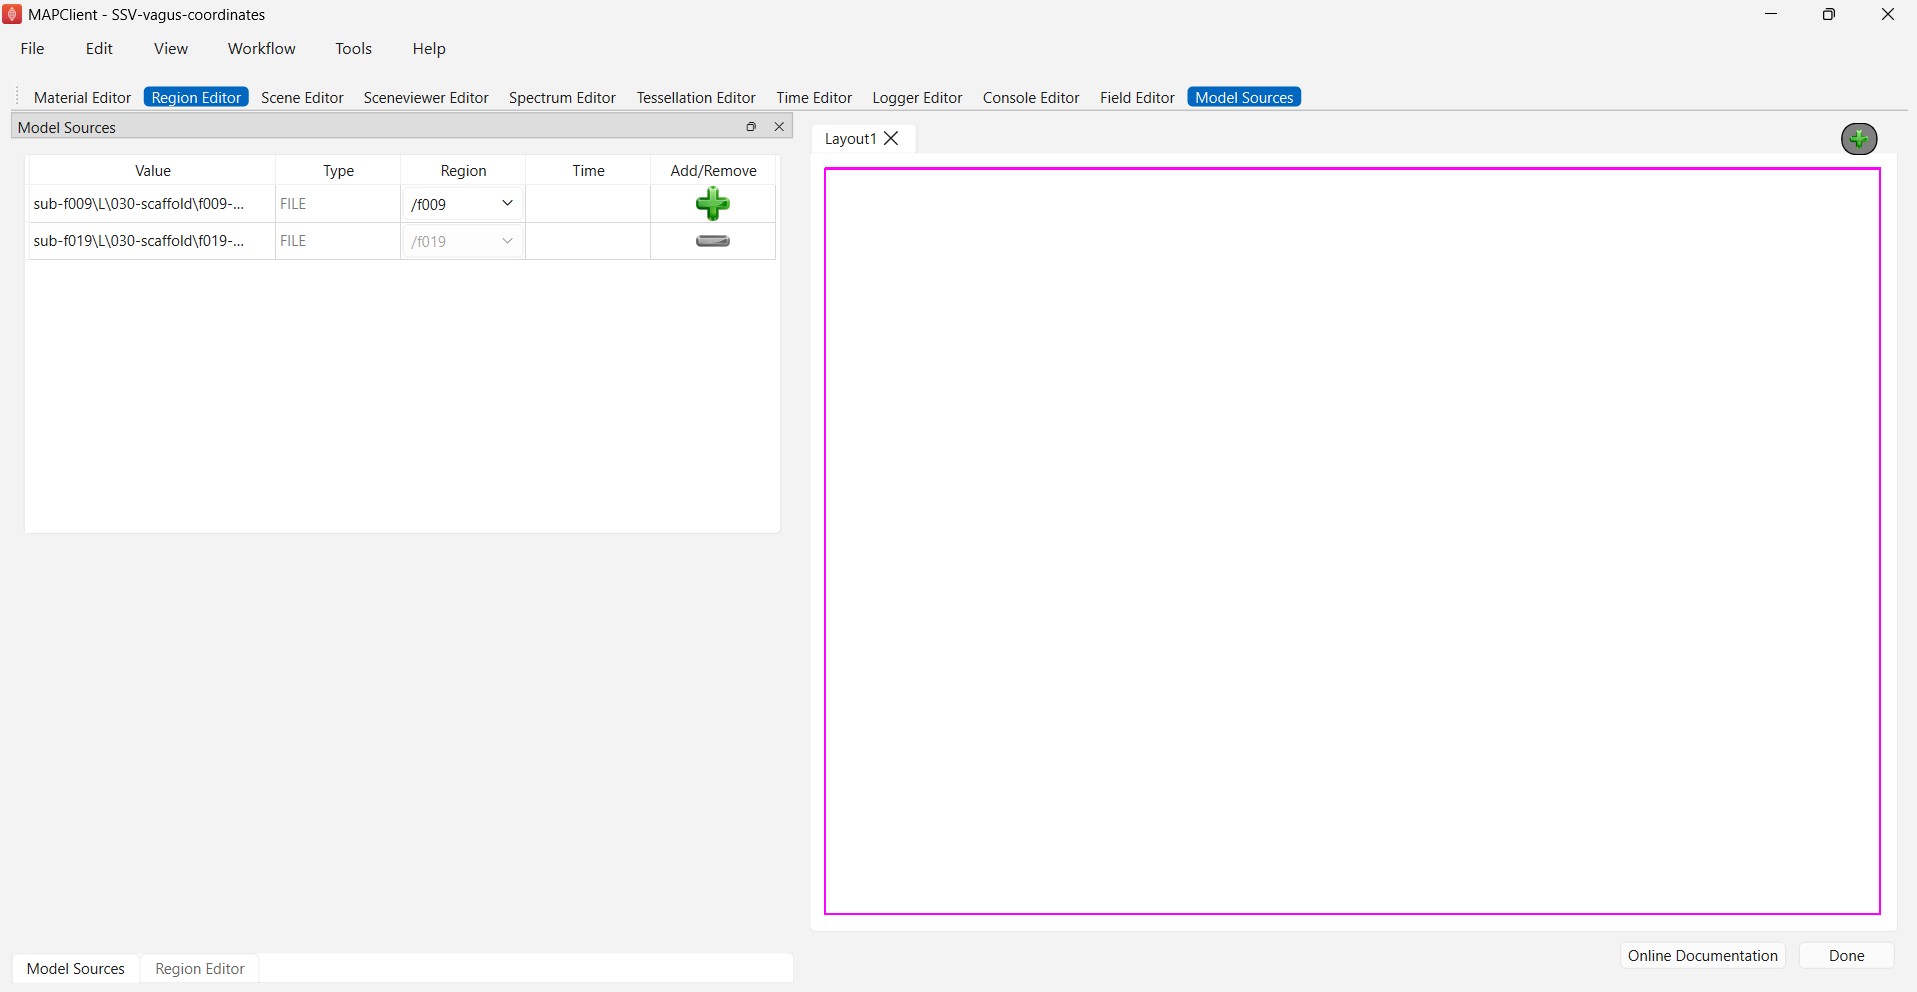The width and height of the screenshot is (1917, 992).
Task: Click empty Time cell in f019 row
Action: (588, 241)
